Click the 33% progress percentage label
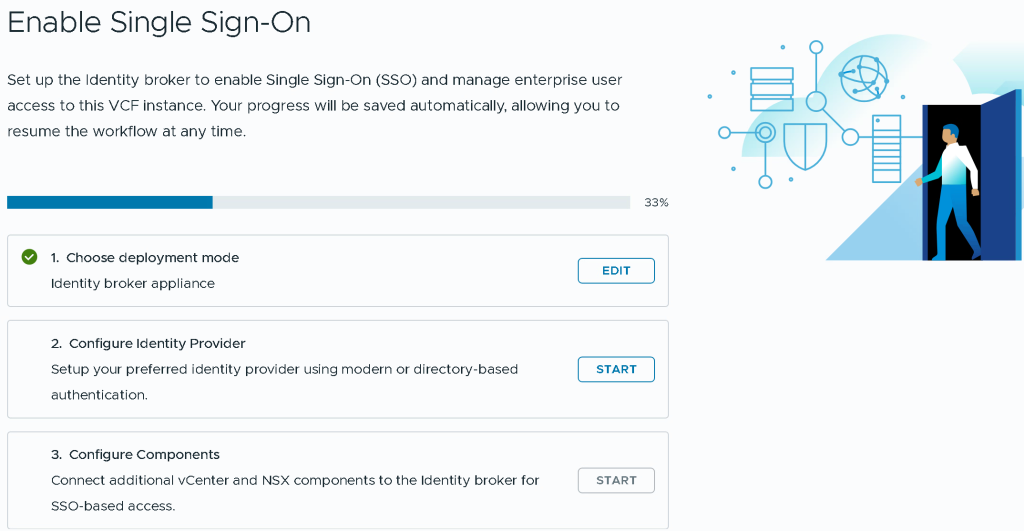Screen dimensions: 1024x531 (x=656, y=202)
